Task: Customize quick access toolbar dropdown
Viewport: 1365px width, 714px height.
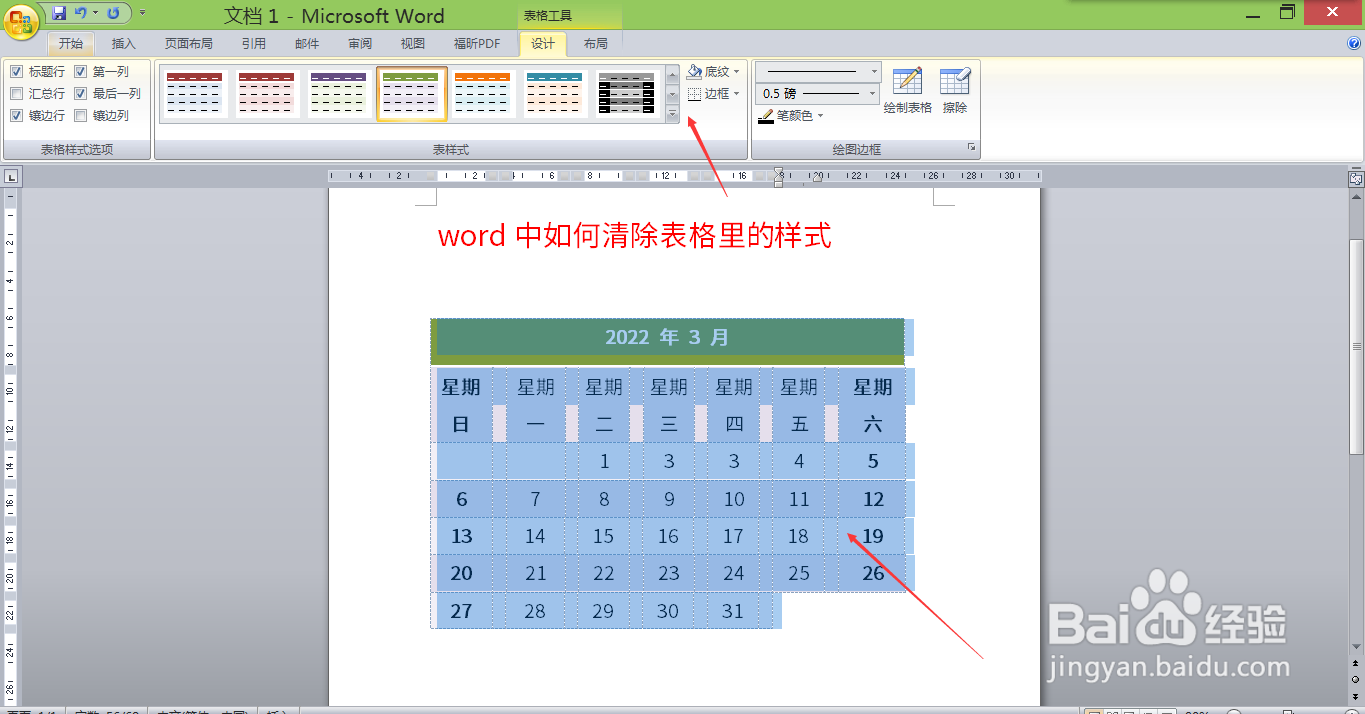Action: (x=142, y=13)
